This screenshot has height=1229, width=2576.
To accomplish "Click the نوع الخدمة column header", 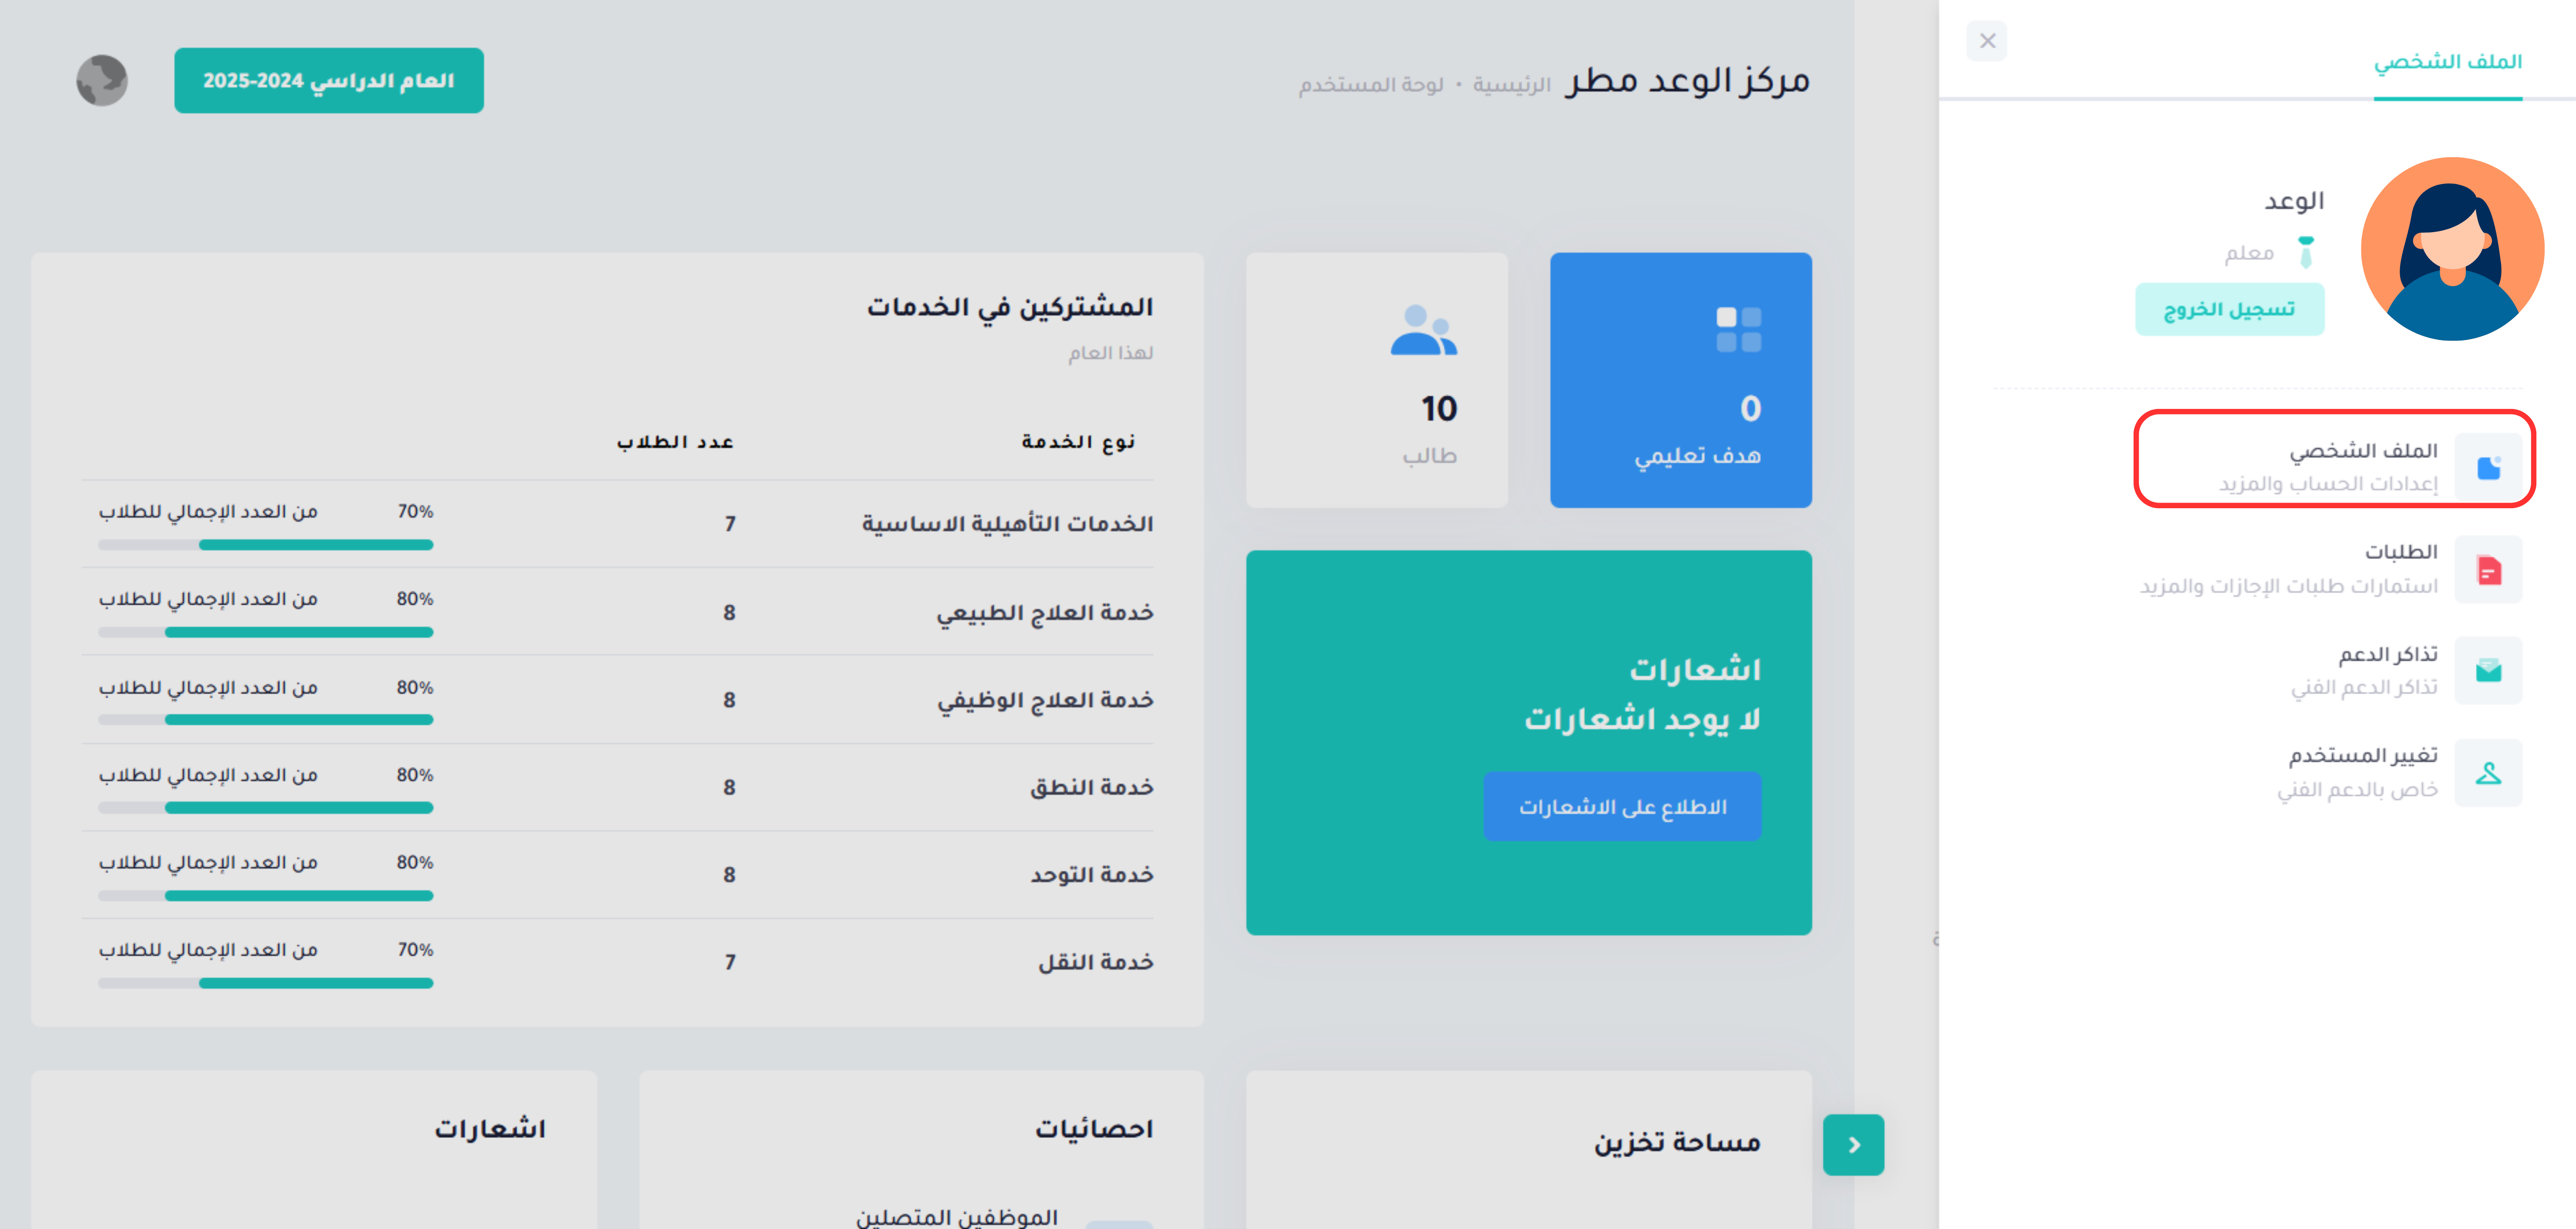I will coord(1078,441).
